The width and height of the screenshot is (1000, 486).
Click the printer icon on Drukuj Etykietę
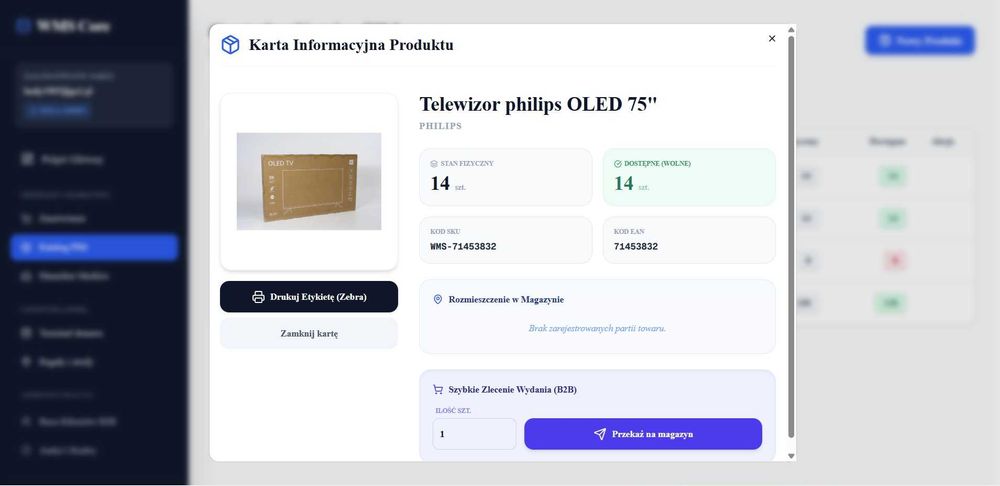[258, 297]
